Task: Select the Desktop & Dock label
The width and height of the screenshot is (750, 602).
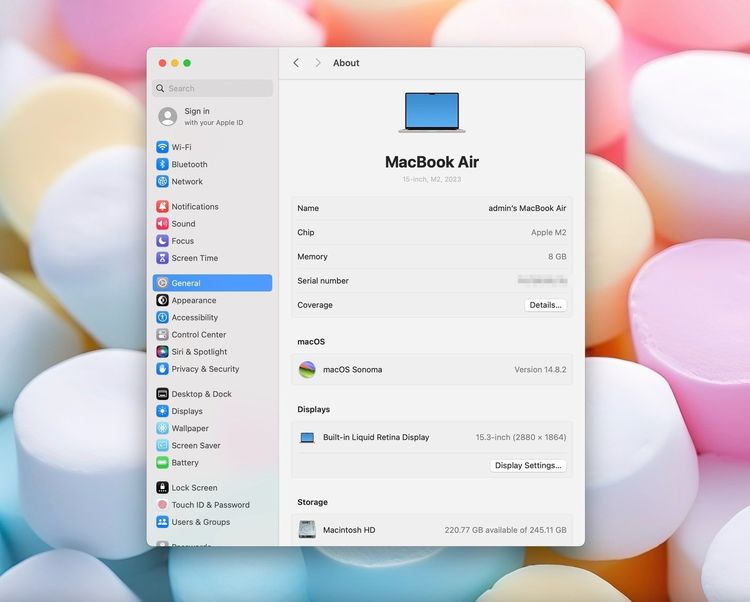Action: (201, 394)
